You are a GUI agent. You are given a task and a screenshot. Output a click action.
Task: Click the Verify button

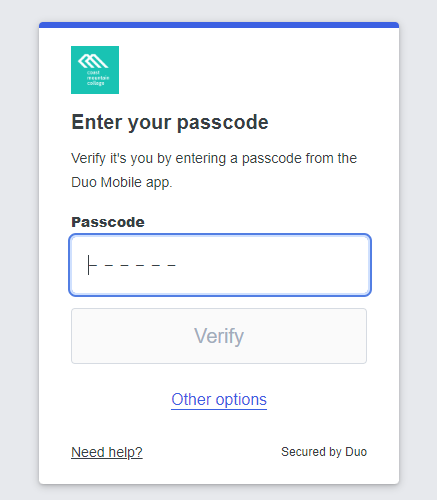tap(219, 336)
